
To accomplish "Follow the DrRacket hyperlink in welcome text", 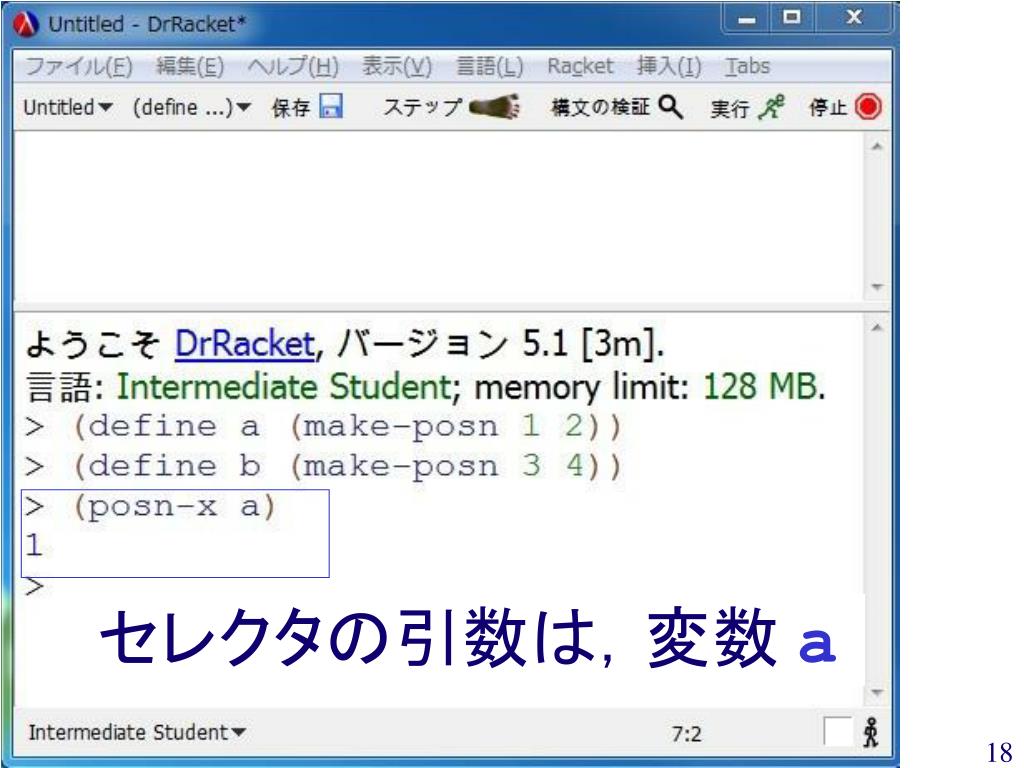I will [x=245, y=344].
